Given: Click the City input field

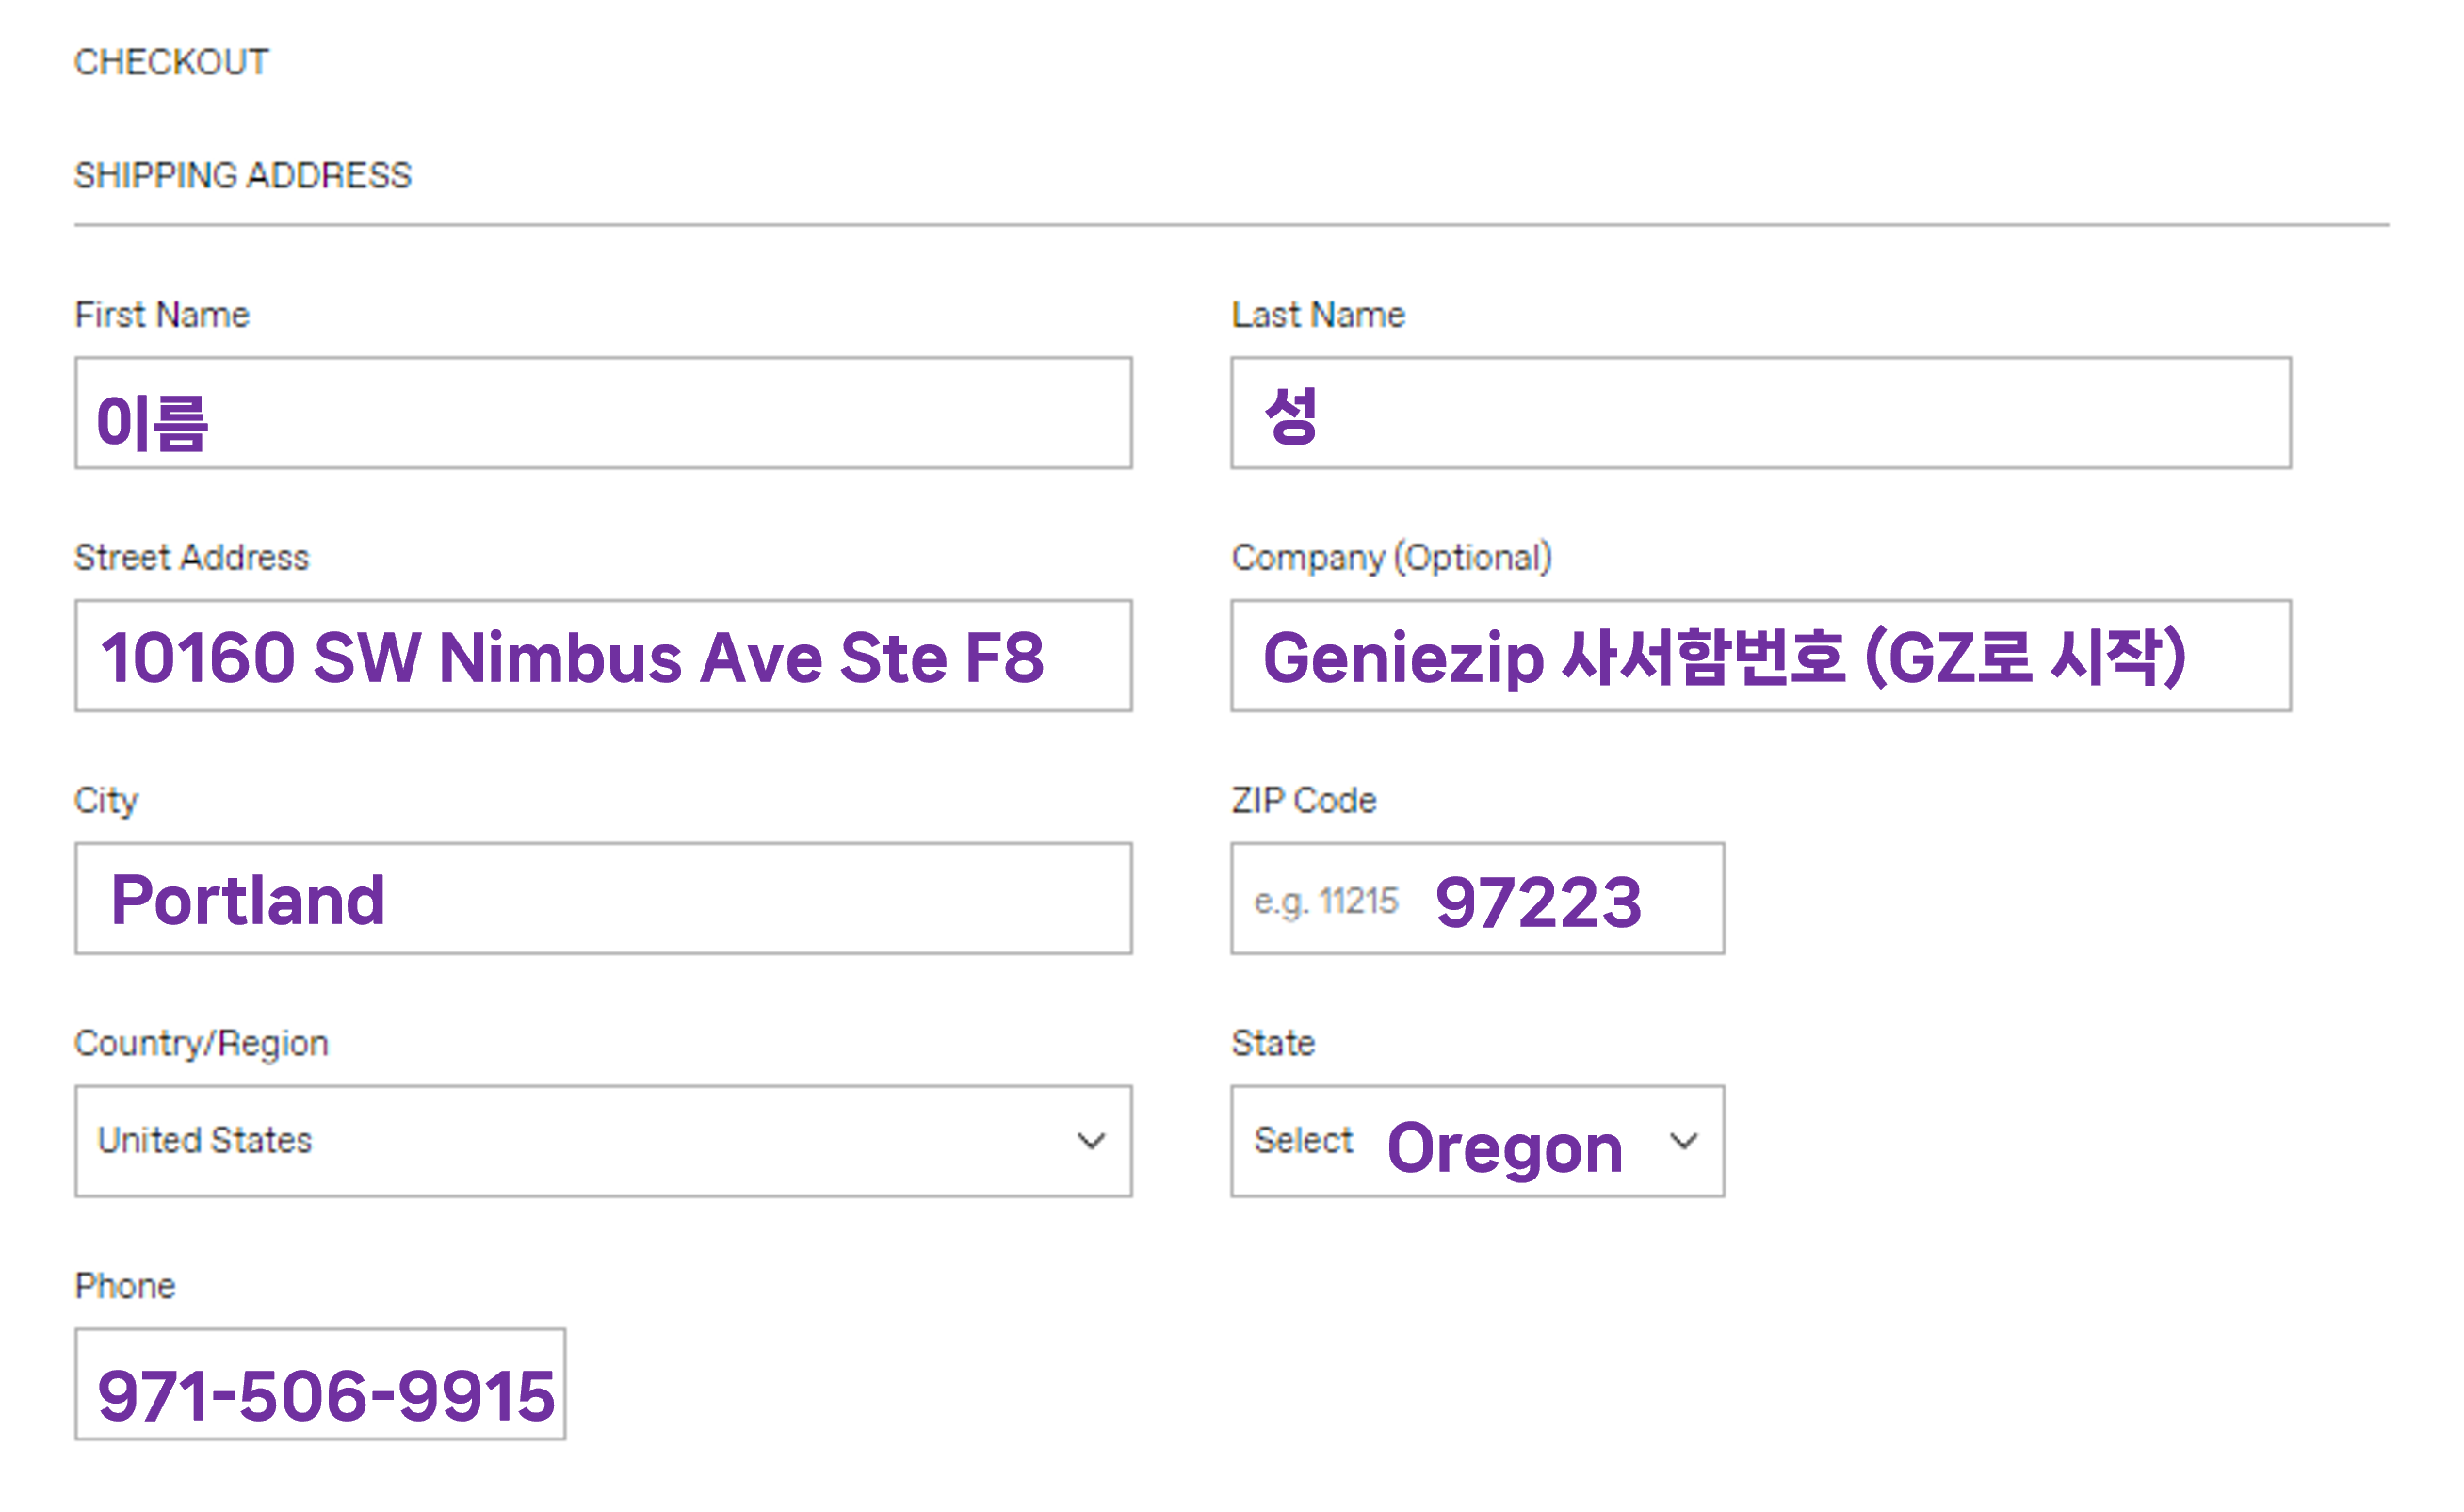Looking at the screenshot, I should click(x=603, y=898).
